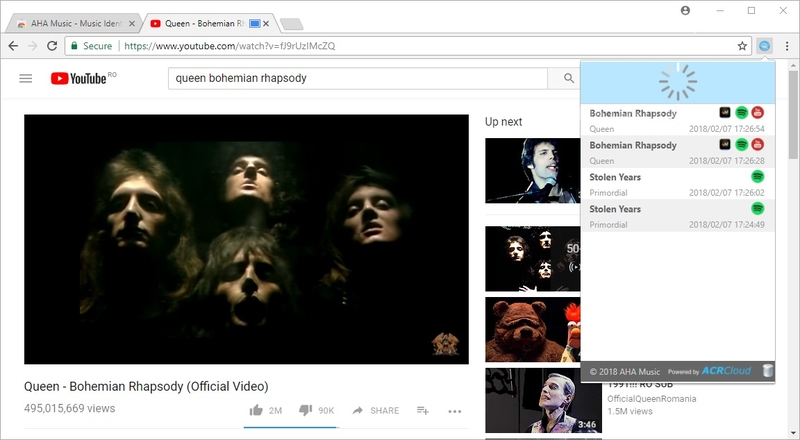Click the browser address bar URL
The image size is (800, 440).
[x=230, y=46]
